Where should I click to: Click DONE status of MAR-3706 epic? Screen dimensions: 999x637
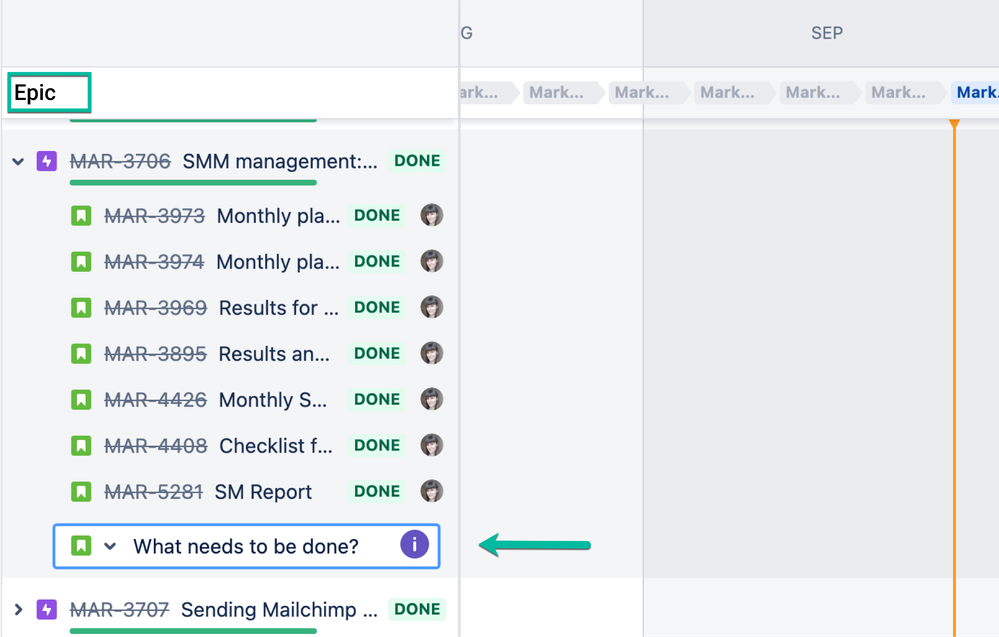pyautogui.click(x=417, y=161)
